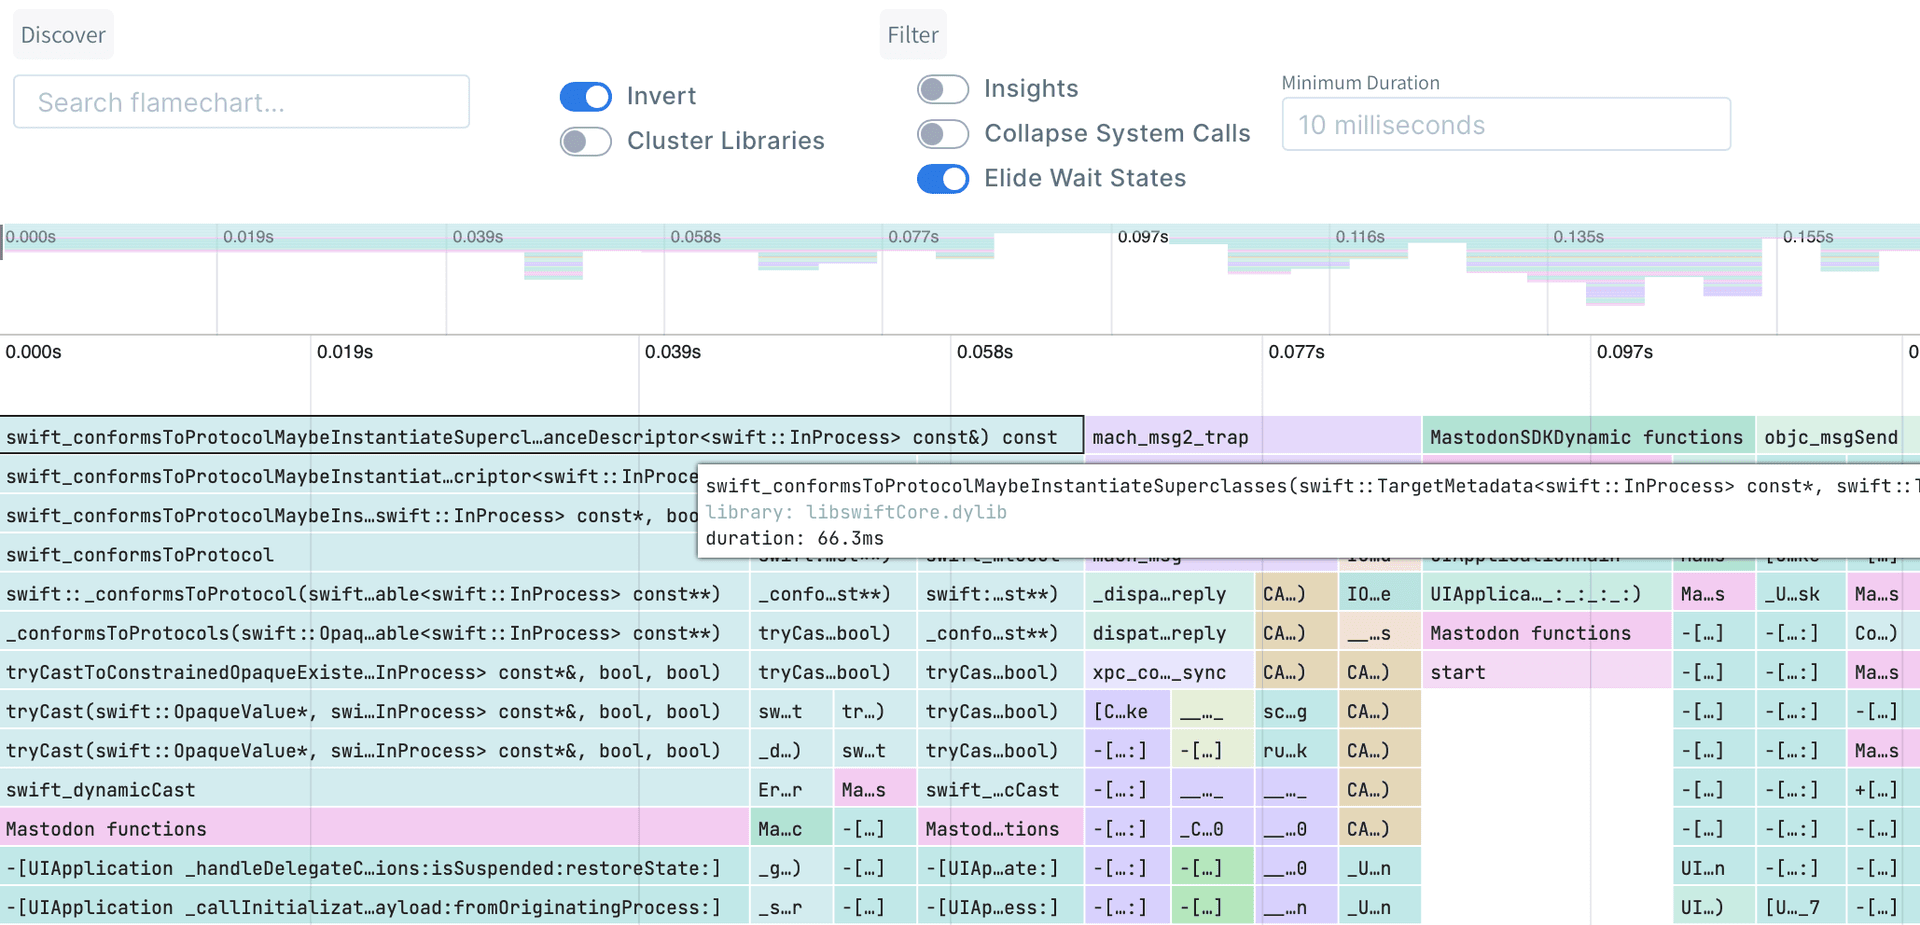Click the 0.058s marker on main timeline ruler
The width and height of the screenshot is (1920, 925).
[984, 352]
